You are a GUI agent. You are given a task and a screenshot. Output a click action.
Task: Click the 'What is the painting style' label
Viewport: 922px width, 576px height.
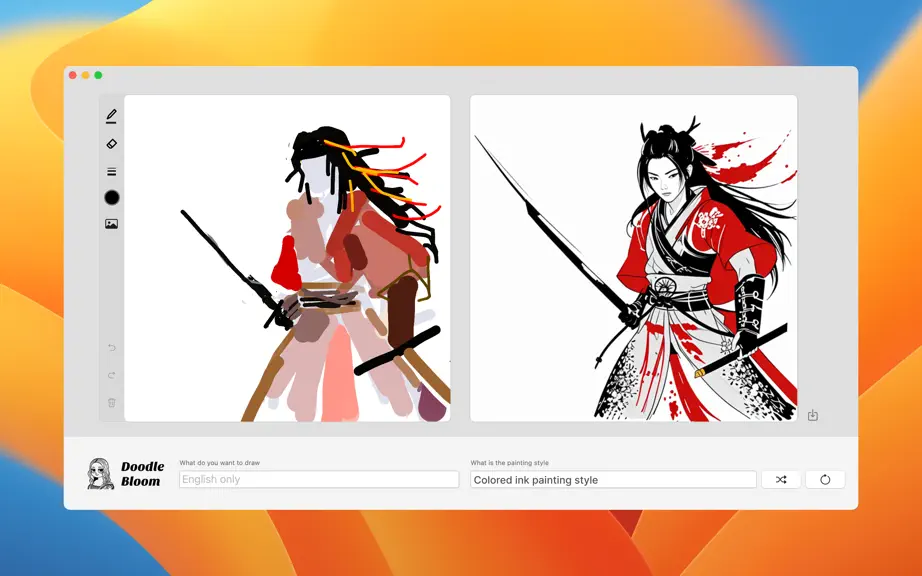coord(509,463)
